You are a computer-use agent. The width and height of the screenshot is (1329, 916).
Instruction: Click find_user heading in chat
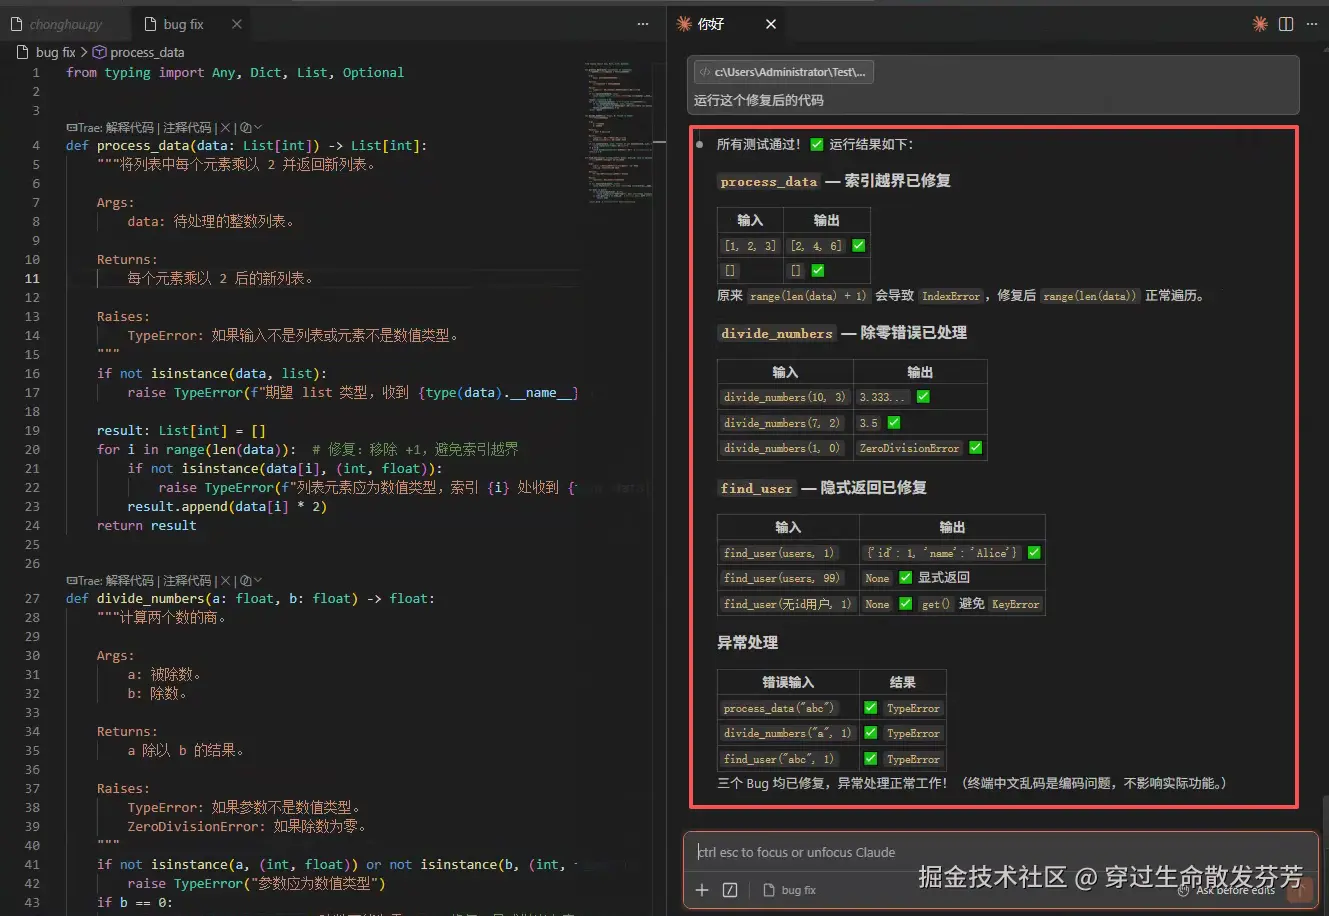(757, 488)
